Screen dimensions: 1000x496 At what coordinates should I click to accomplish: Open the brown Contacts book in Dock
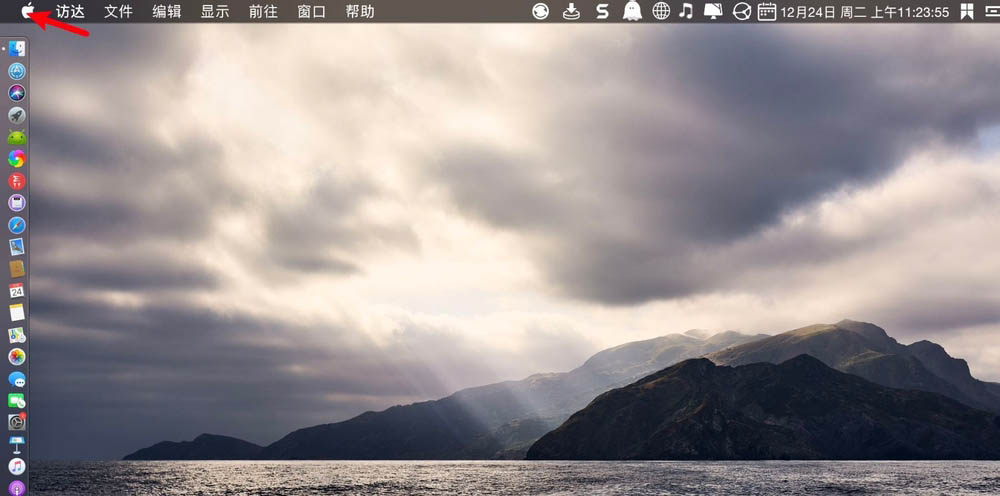(17, 269)
